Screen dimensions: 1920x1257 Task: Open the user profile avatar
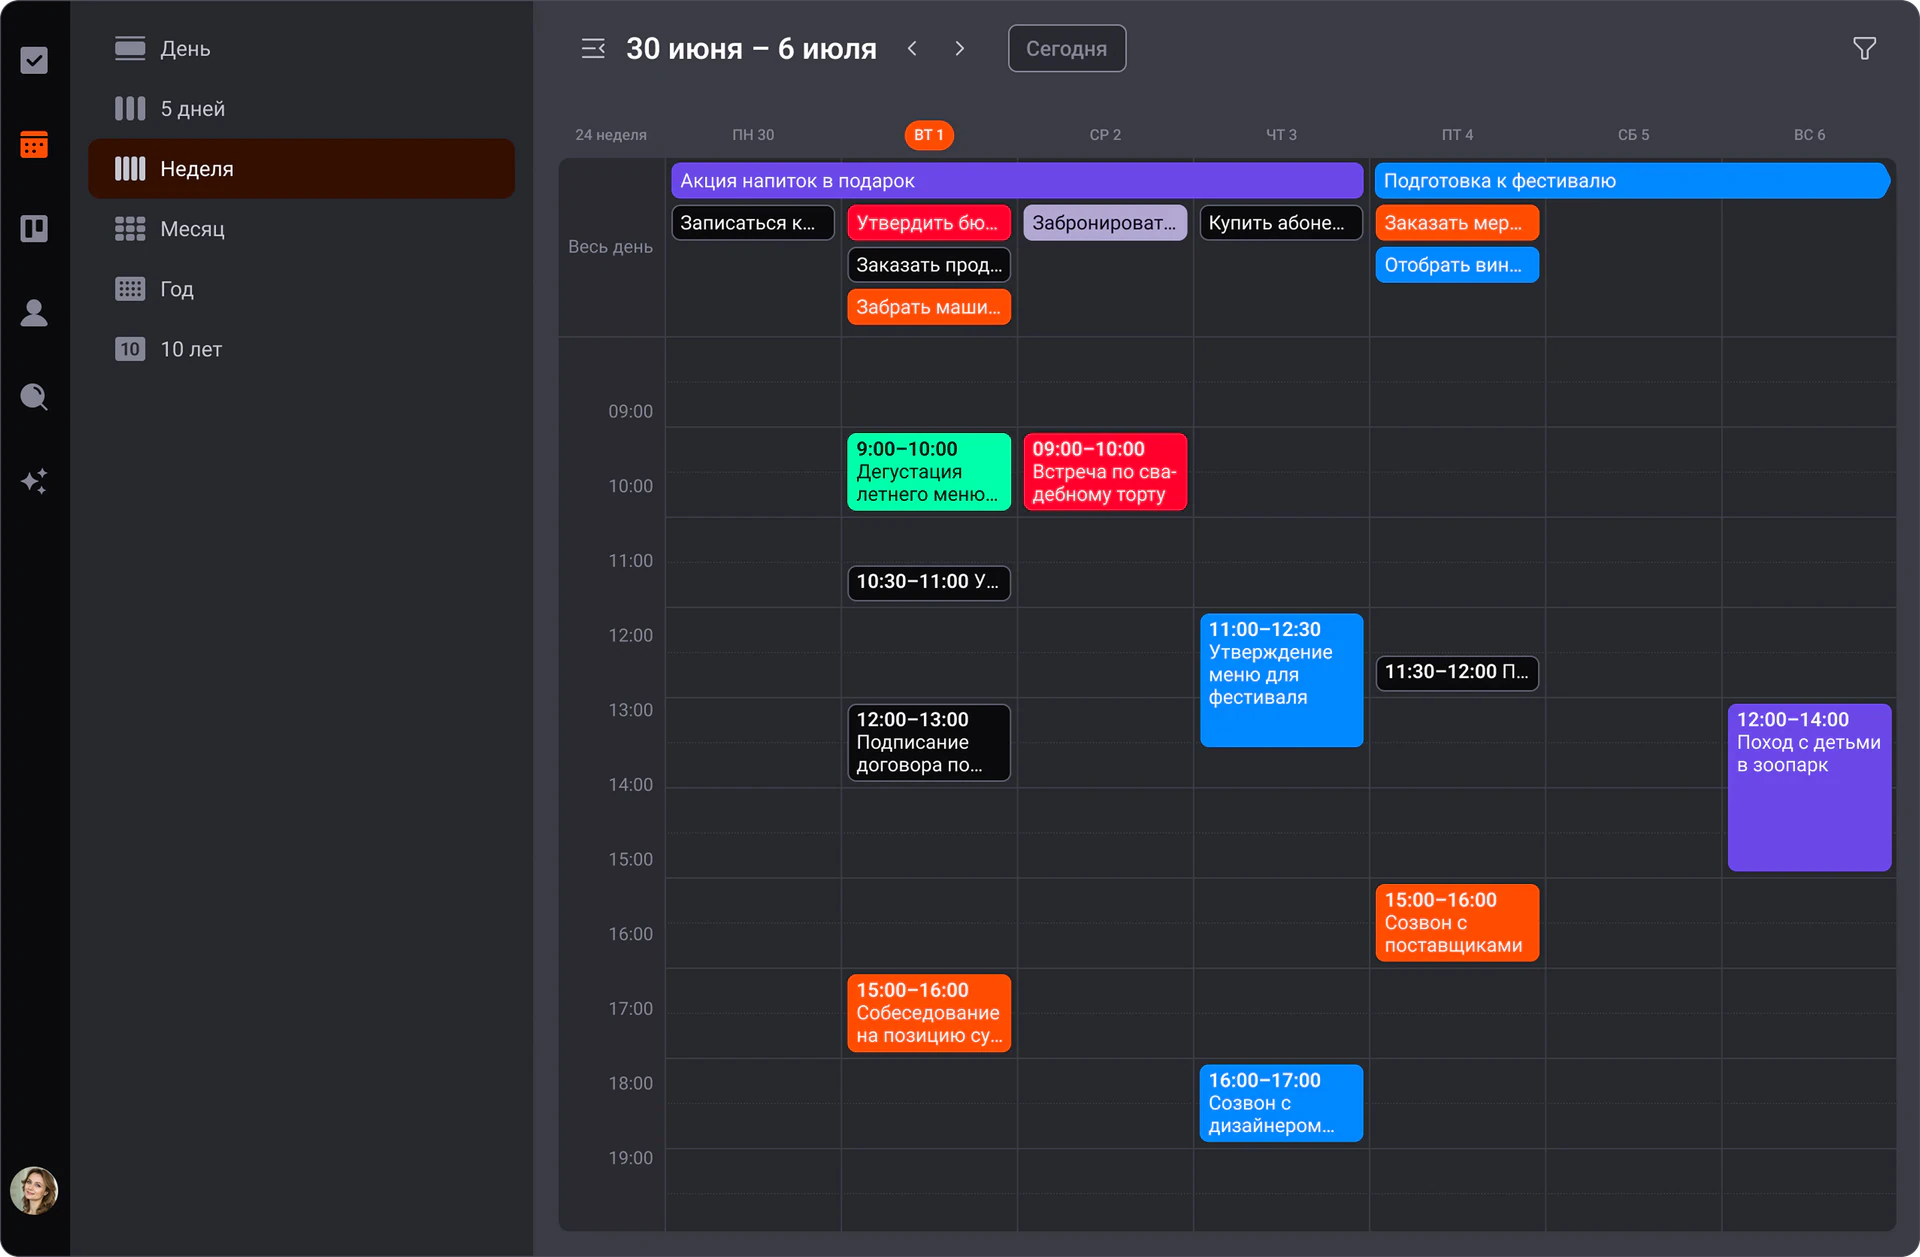[34, 1190]
